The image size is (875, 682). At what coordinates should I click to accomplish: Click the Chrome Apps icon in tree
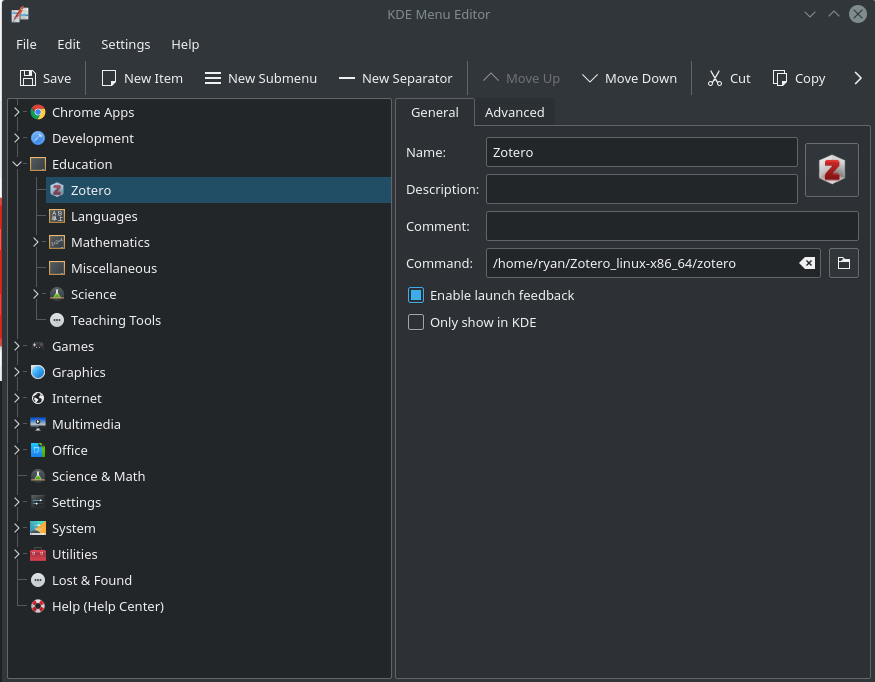(x=38, y=112)
